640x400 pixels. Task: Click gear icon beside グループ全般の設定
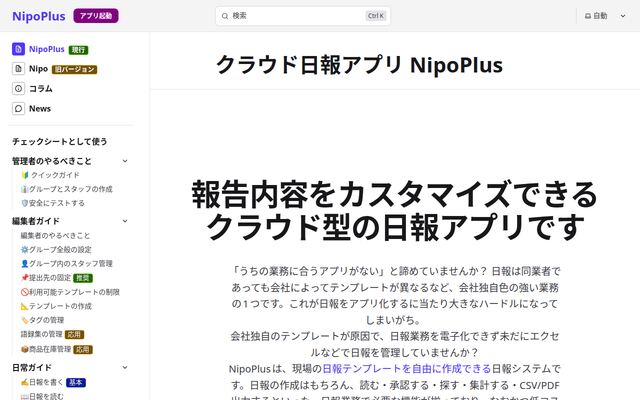(x=24, y=249)
